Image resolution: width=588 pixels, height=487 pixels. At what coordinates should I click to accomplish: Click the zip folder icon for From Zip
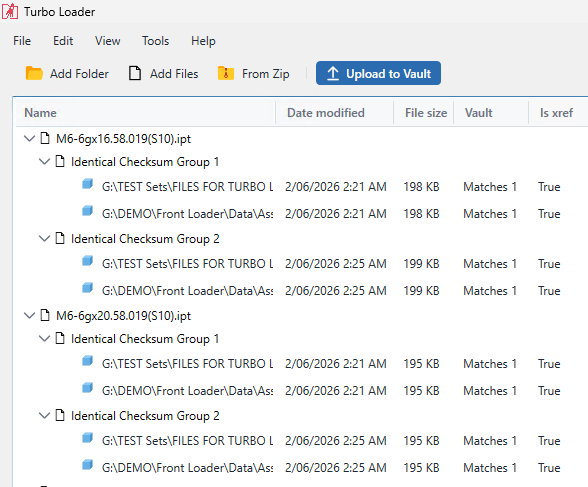(226, 73)
